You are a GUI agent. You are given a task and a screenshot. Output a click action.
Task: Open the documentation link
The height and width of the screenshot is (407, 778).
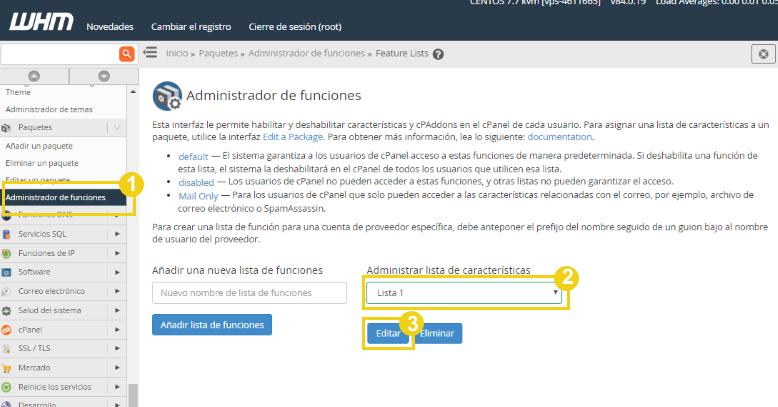point(560,137)
